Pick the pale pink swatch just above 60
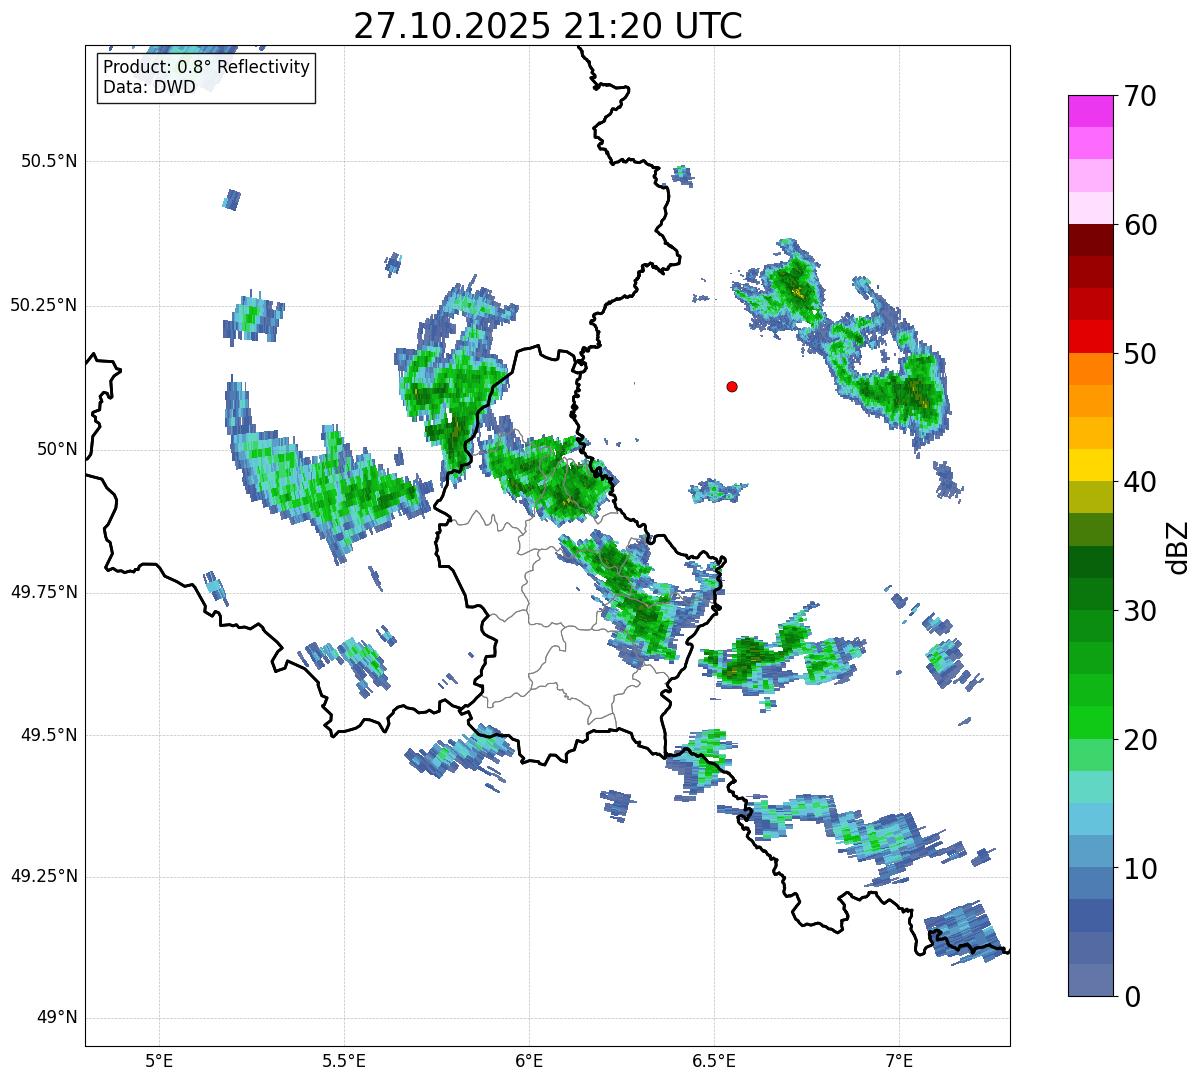This screenshot has height=1081, width=1202. coord(1090,208)
